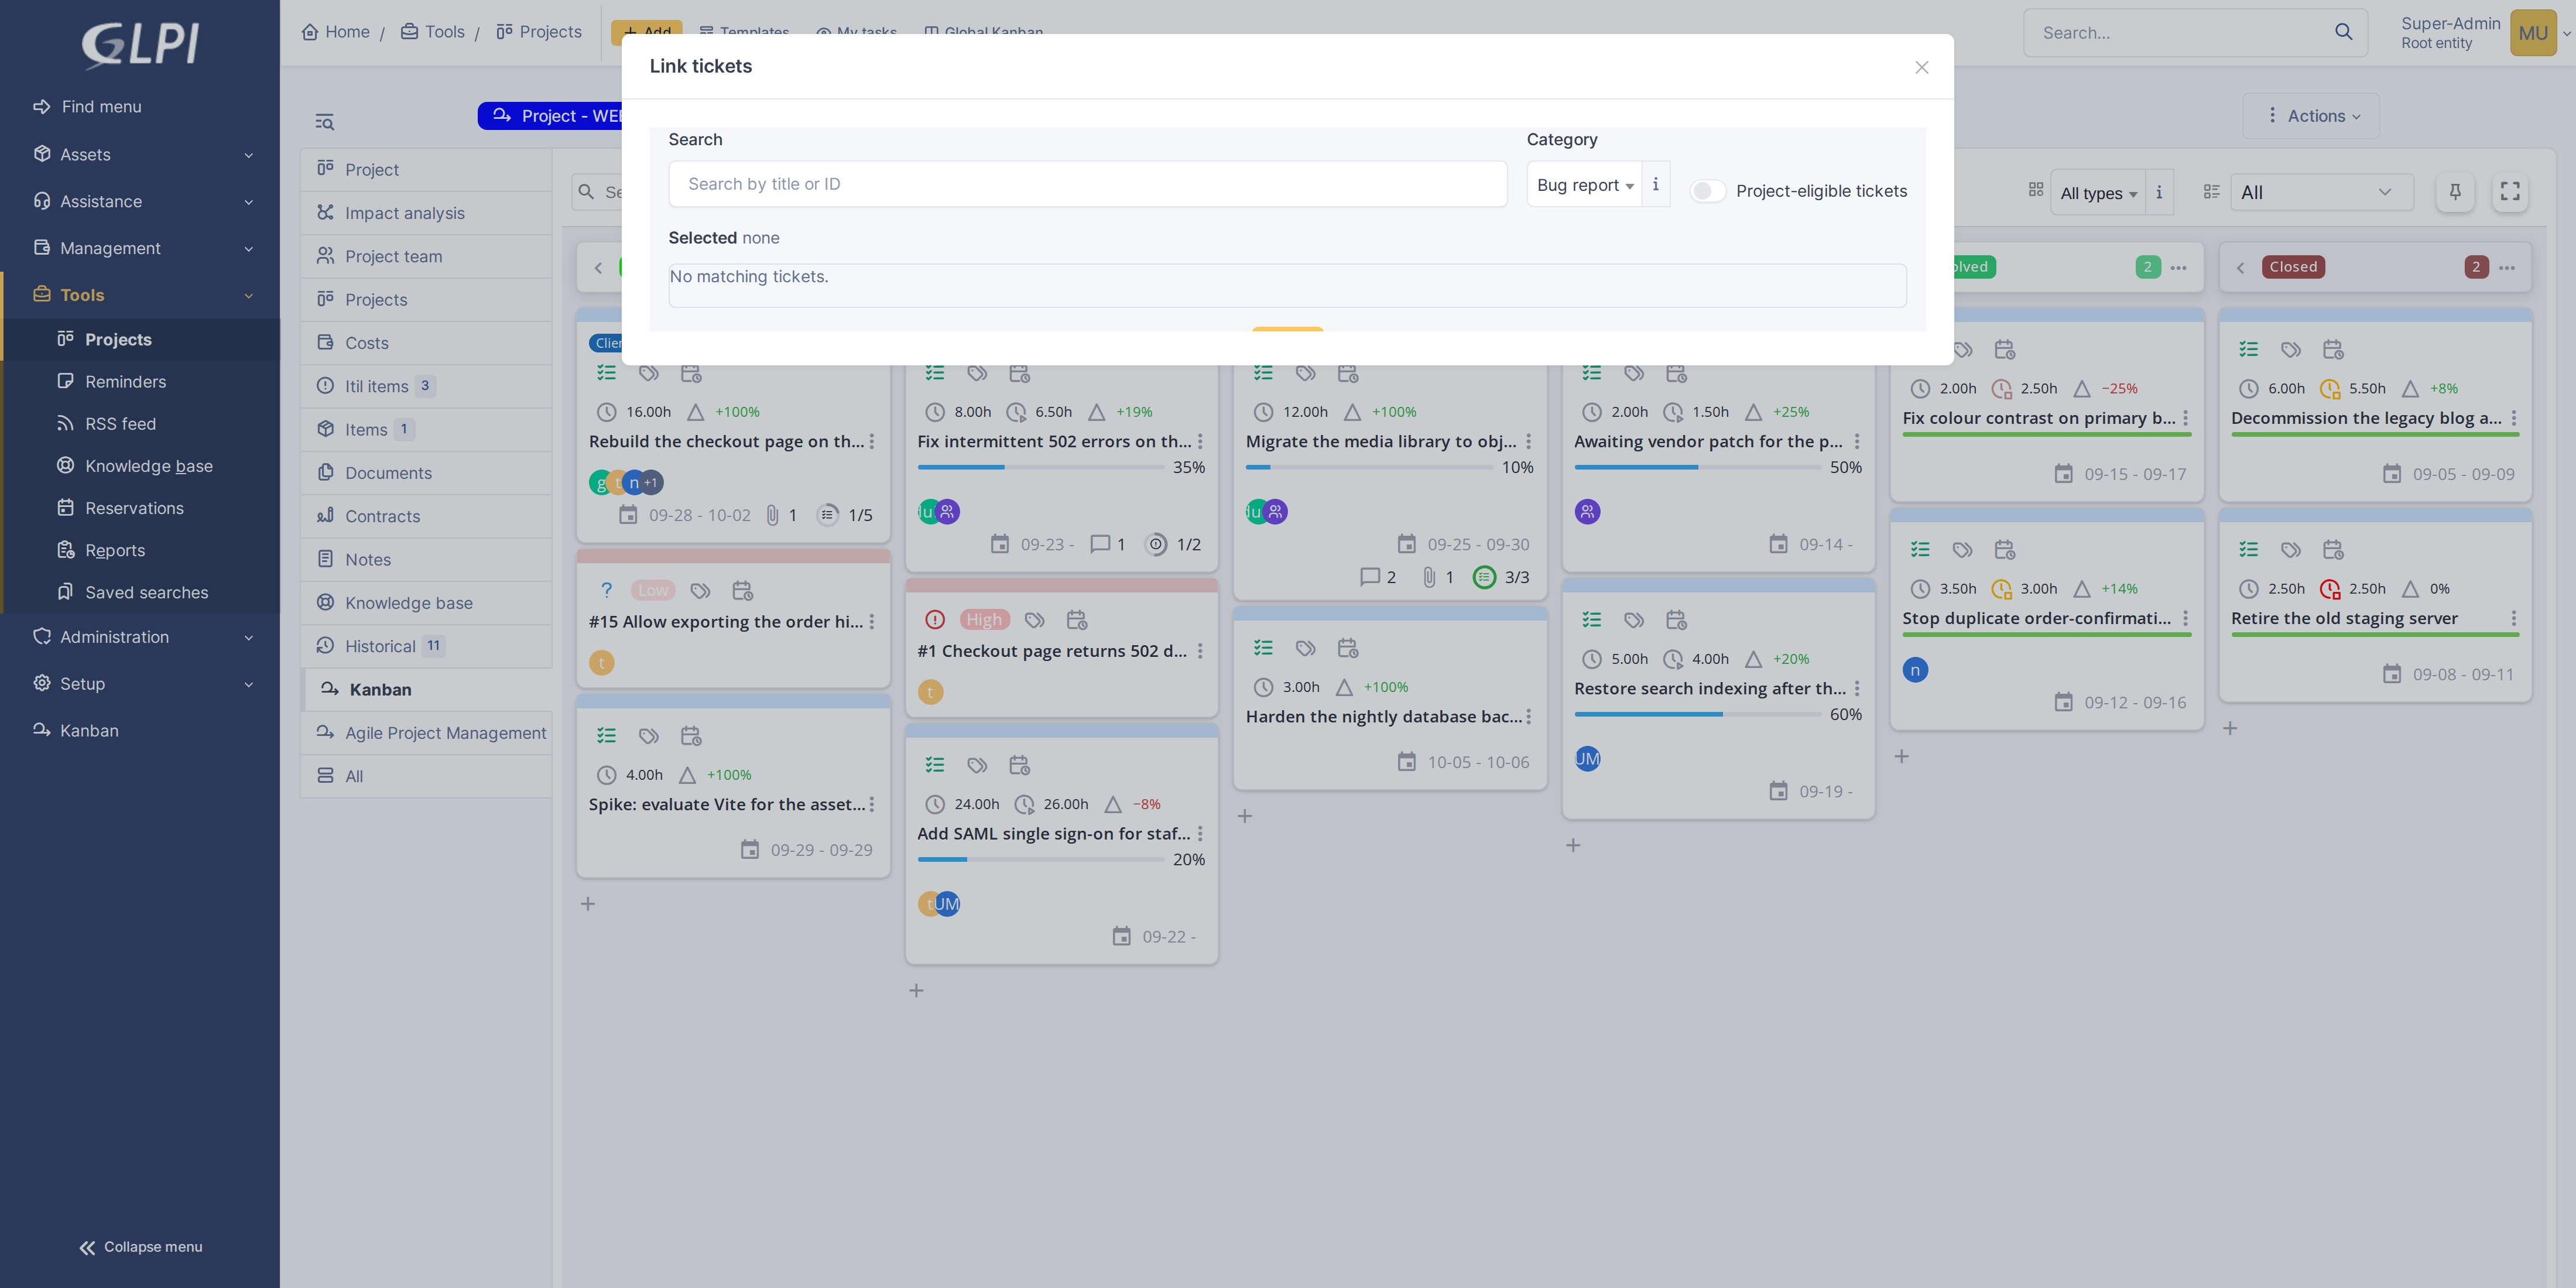
Task: Open the Actions dropdown
Action: [x=2311, y=116]
